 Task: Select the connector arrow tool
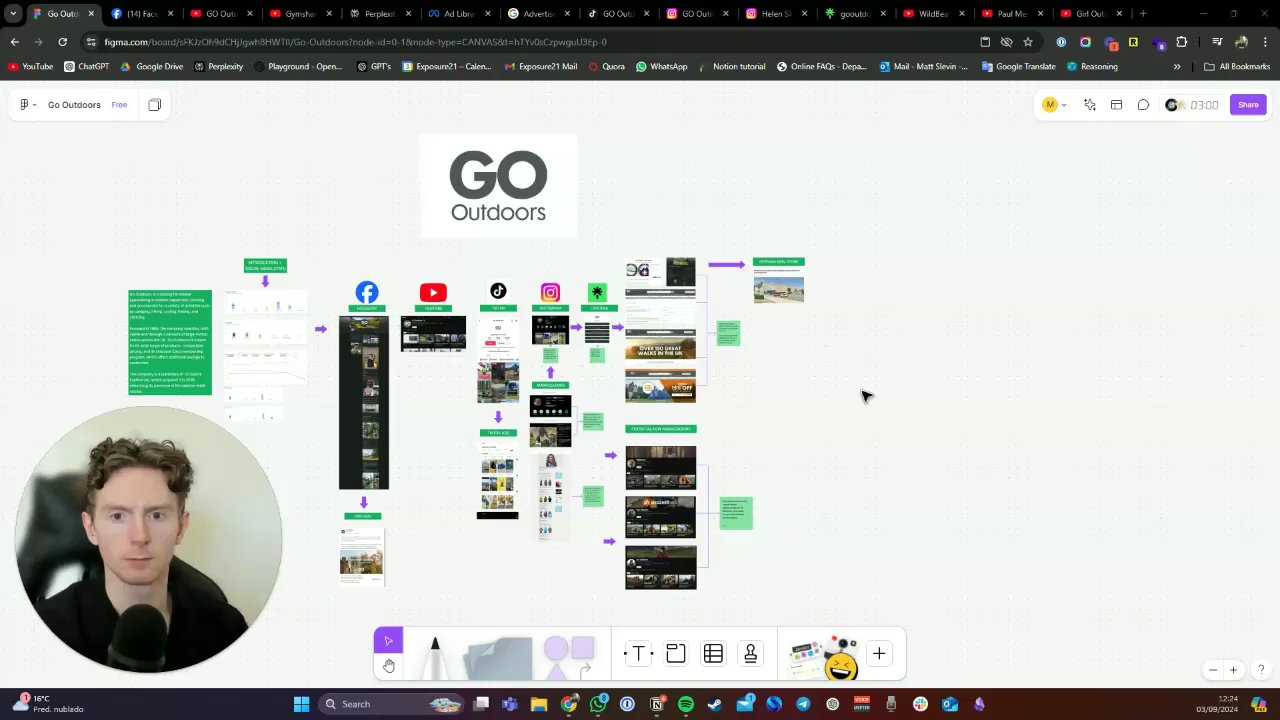[585, 668]
